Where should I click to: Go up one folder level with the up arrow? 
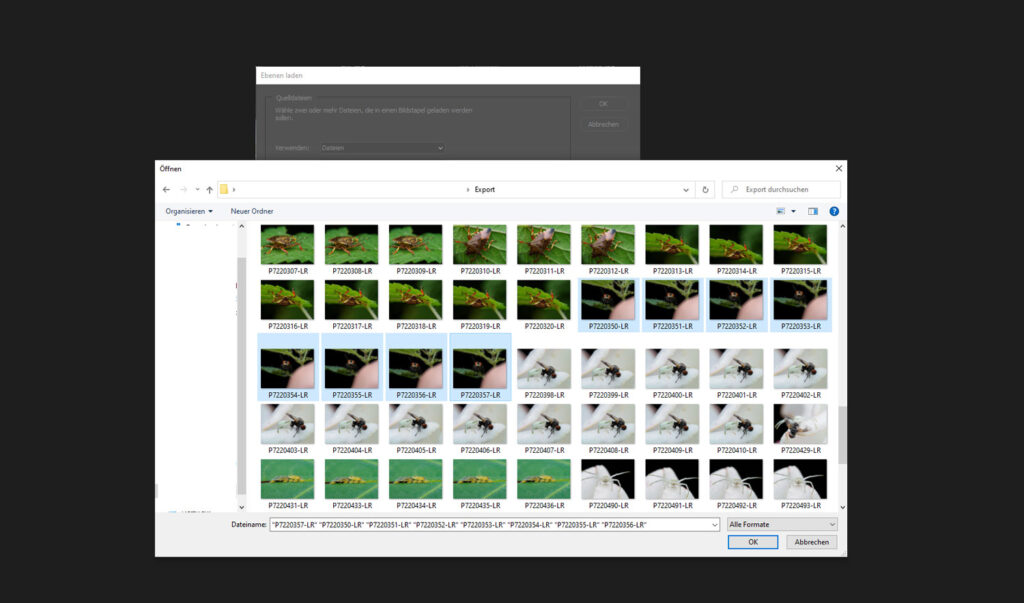point(209,189)
